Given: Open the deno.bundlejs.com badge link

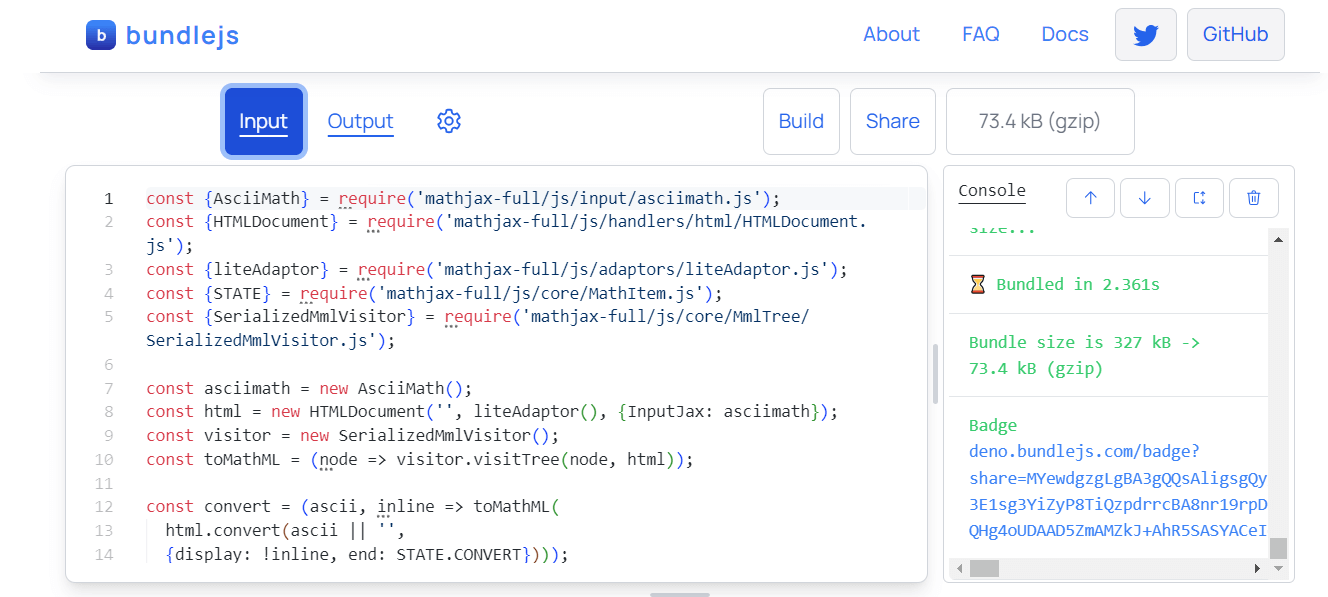Looking at the screenshot, I should coord(1118,490).
